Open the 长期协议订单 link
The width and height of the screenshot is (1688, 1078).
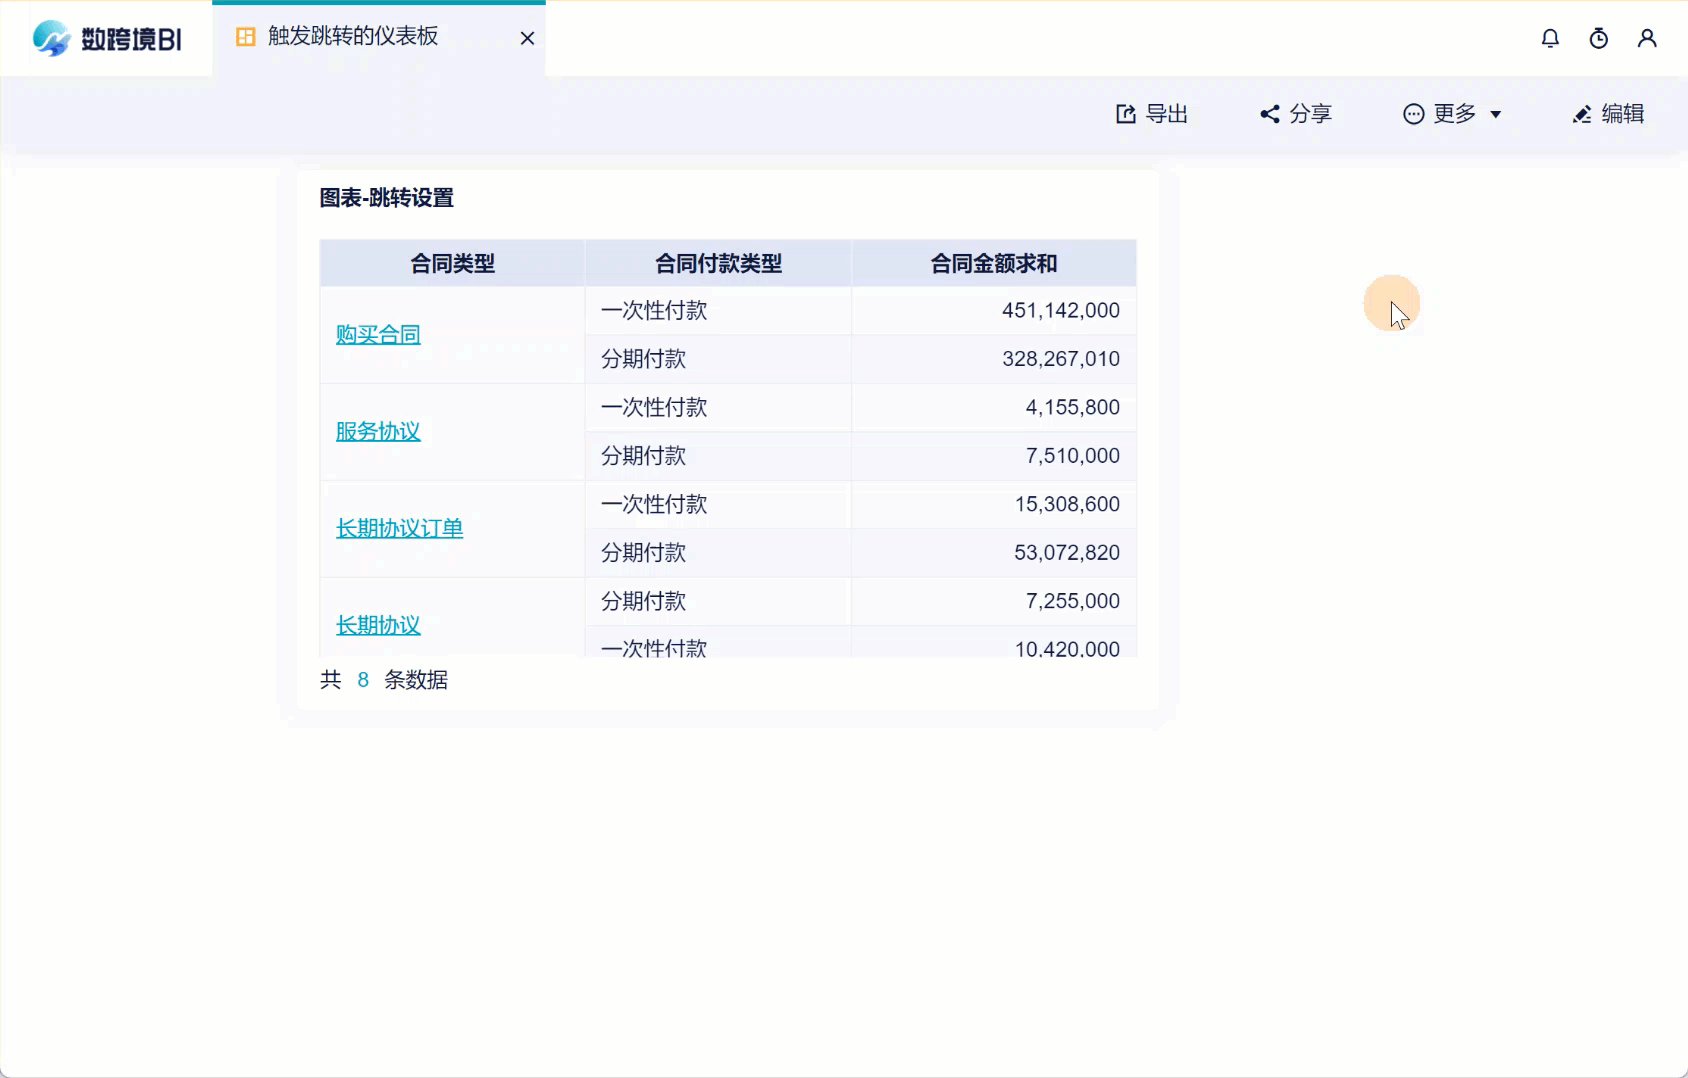pos(399,528)
